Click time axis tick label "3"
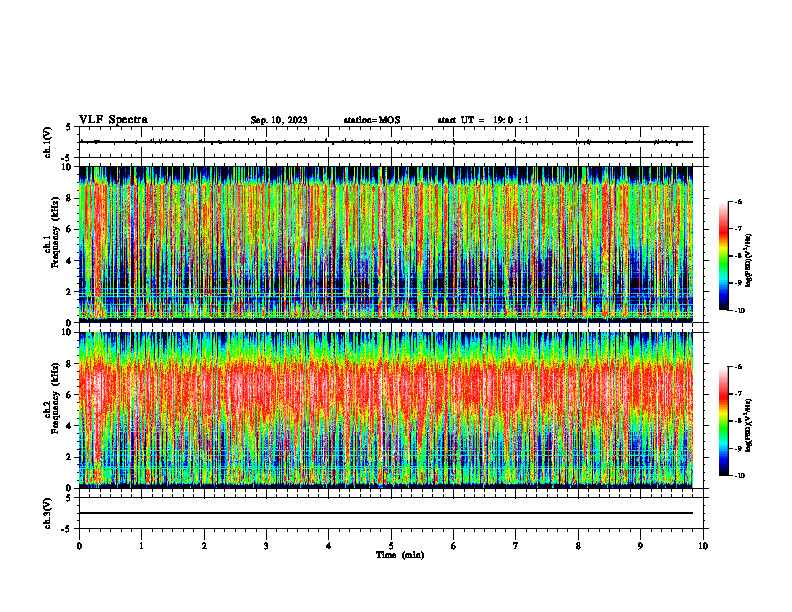Viewport: 792px width, 612px height. pyautogui.click(x=266, y=546)
